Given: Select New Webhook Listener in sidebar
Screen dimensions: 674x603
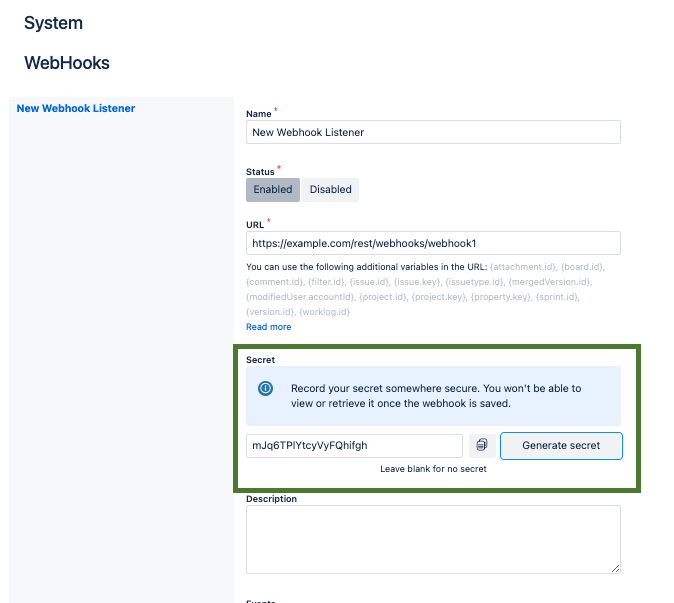Looking at the screenshot, I should point(76,108).
